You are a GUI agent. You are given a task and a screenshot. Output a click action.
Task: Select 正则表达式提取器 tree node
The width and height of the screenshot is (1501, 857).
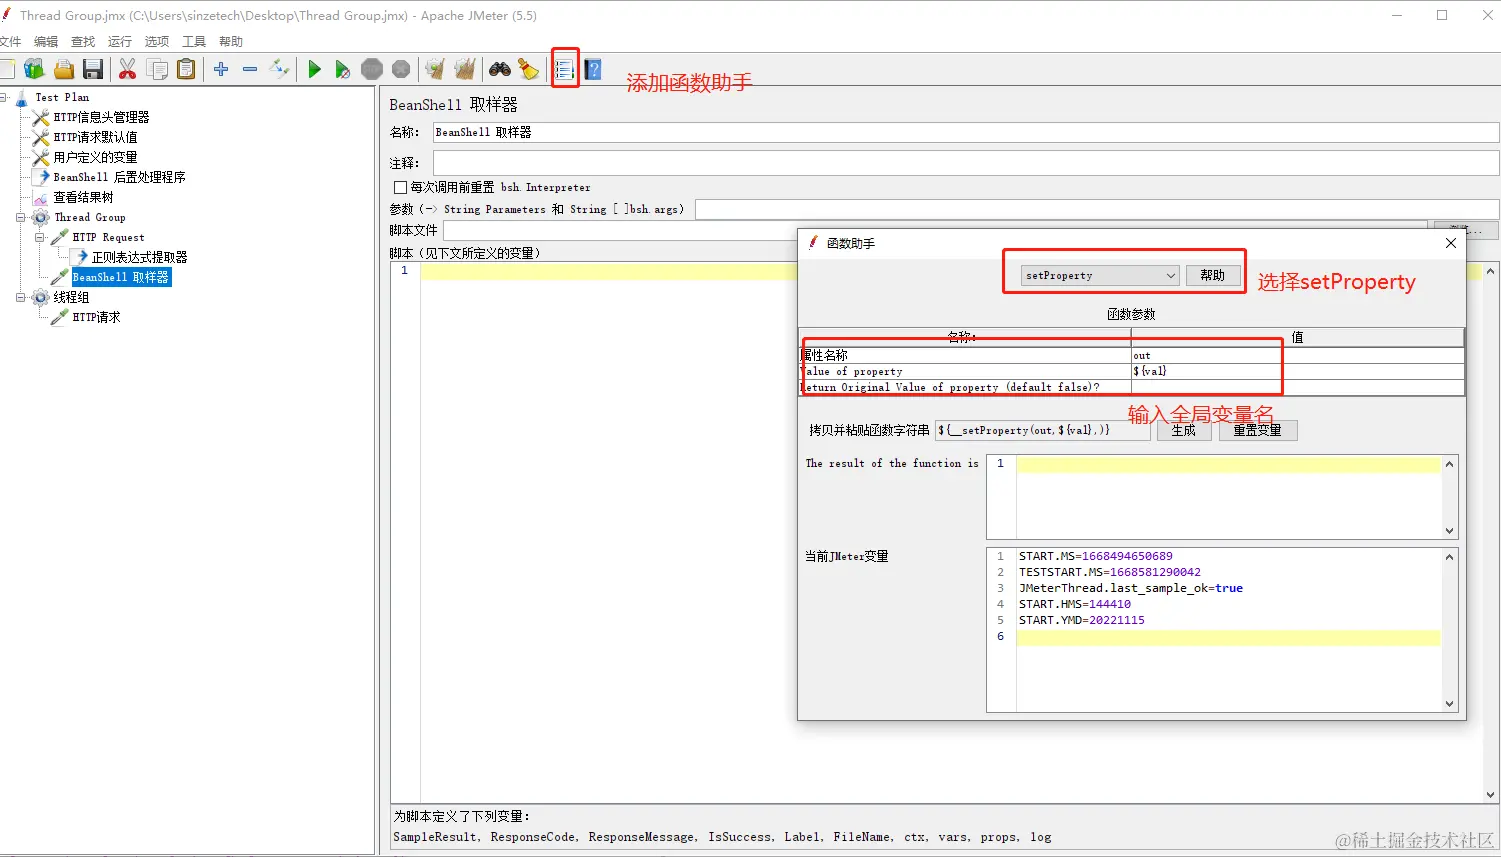tap(139, 257)
